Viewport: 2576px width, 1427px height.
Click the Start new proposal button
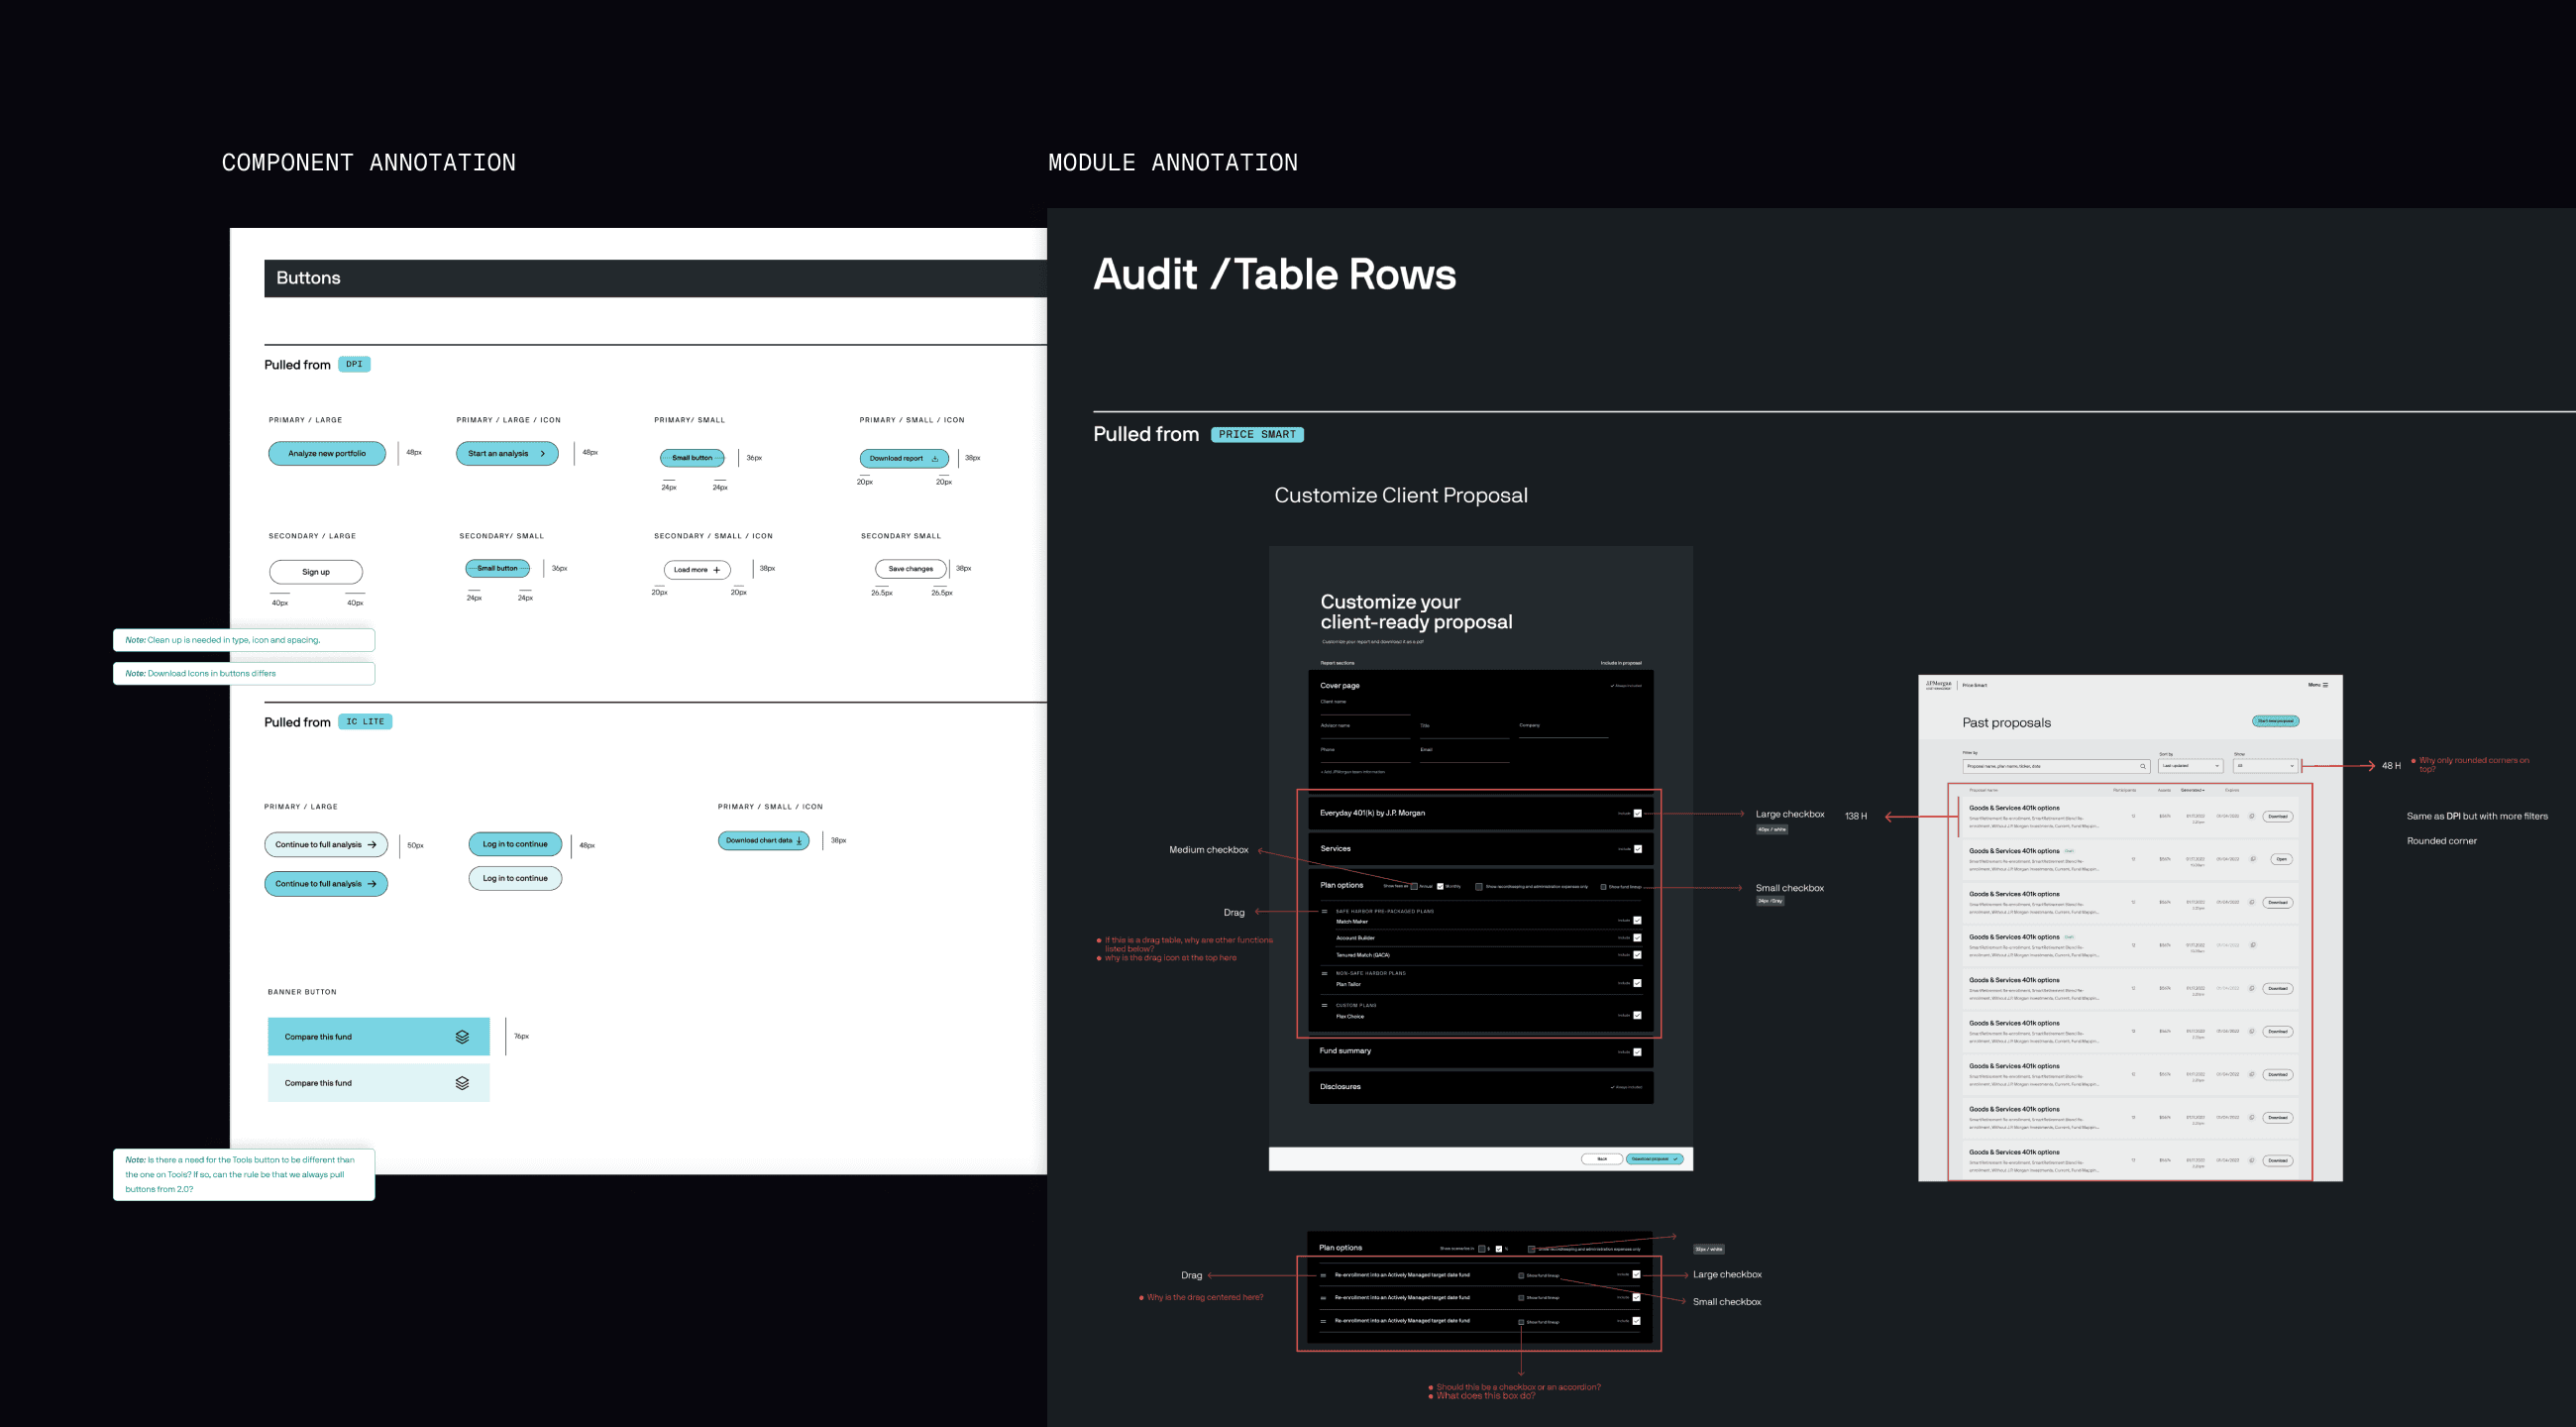(2275, 721)
